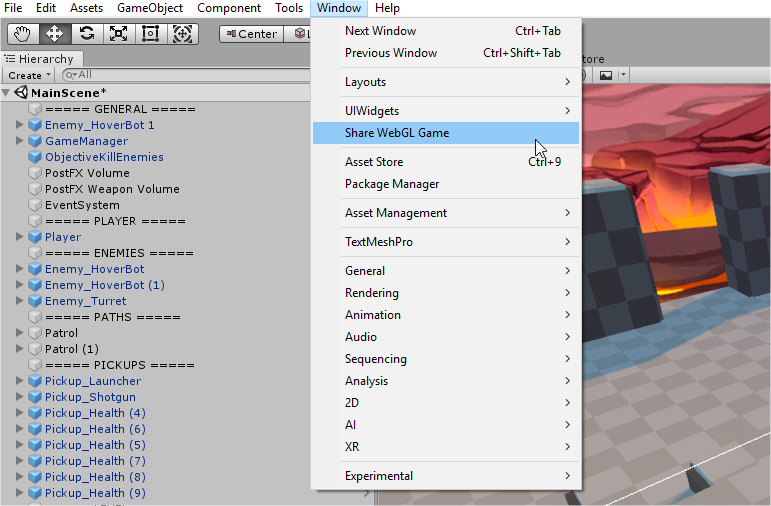Expand the Layouts submenu
Viewport: 771px width, 506px height.
[446, 82]
